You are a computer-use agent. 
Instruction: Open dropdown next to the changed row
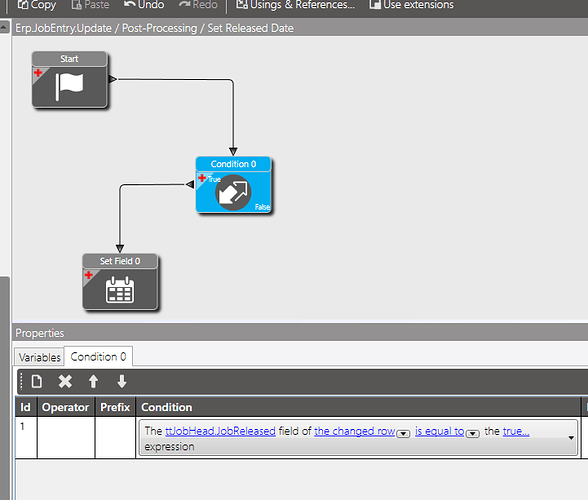[403, 434]
